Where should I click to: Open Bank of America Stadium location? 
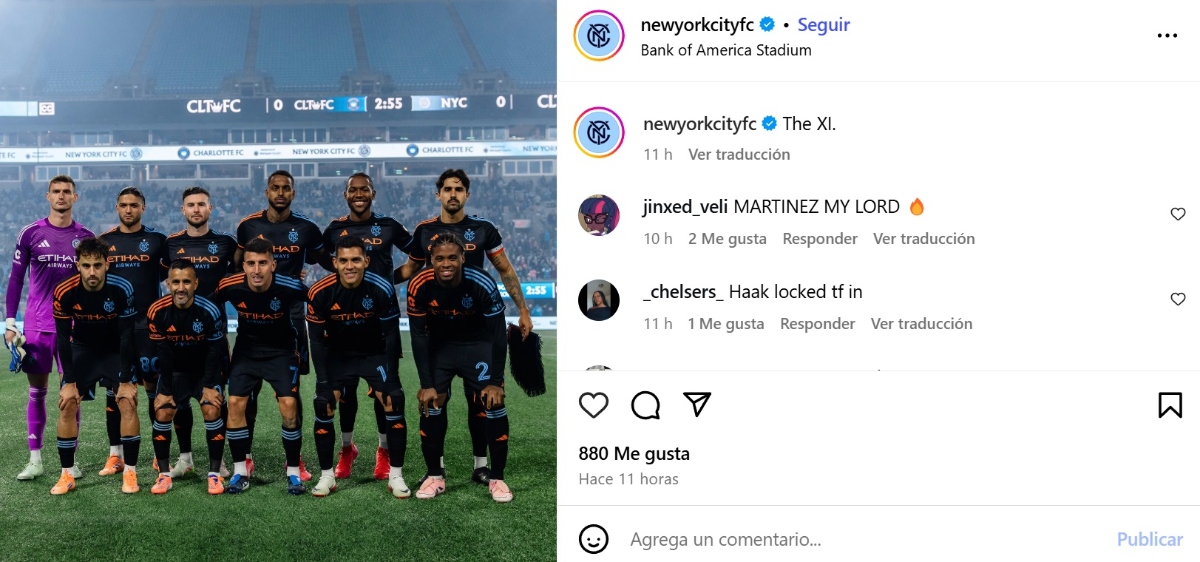point(726,49)
